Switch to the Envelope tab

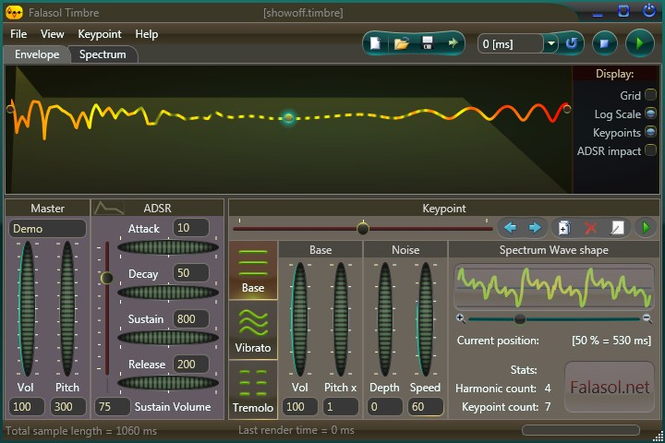36,54
